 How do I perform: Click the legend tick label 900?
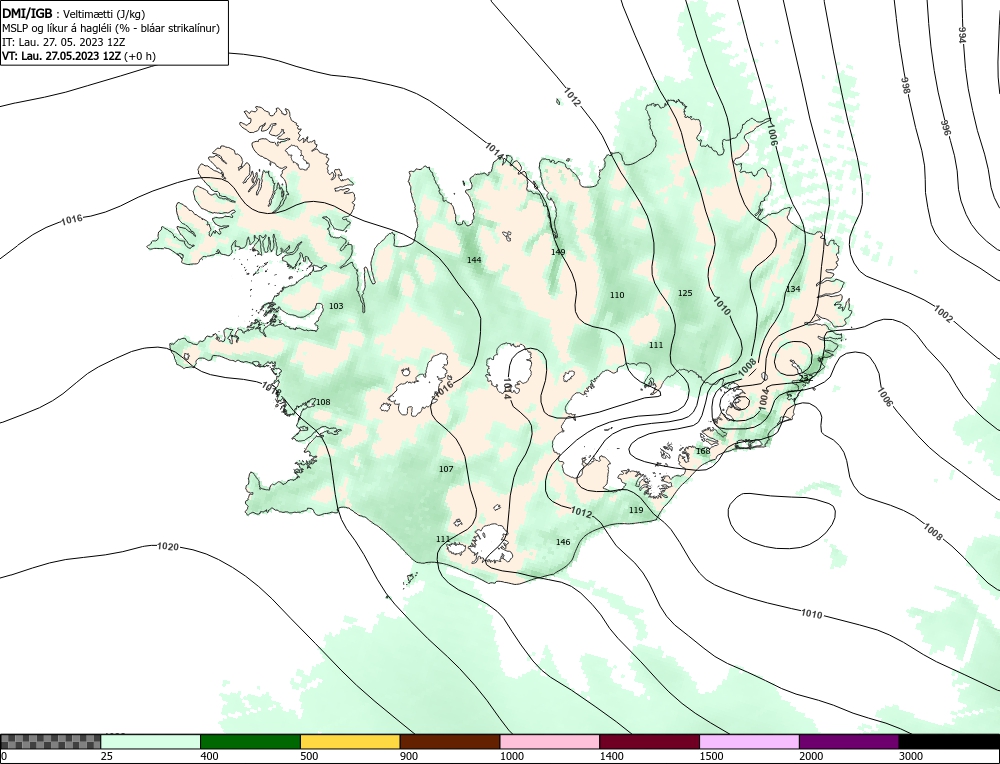pos(409,757)
